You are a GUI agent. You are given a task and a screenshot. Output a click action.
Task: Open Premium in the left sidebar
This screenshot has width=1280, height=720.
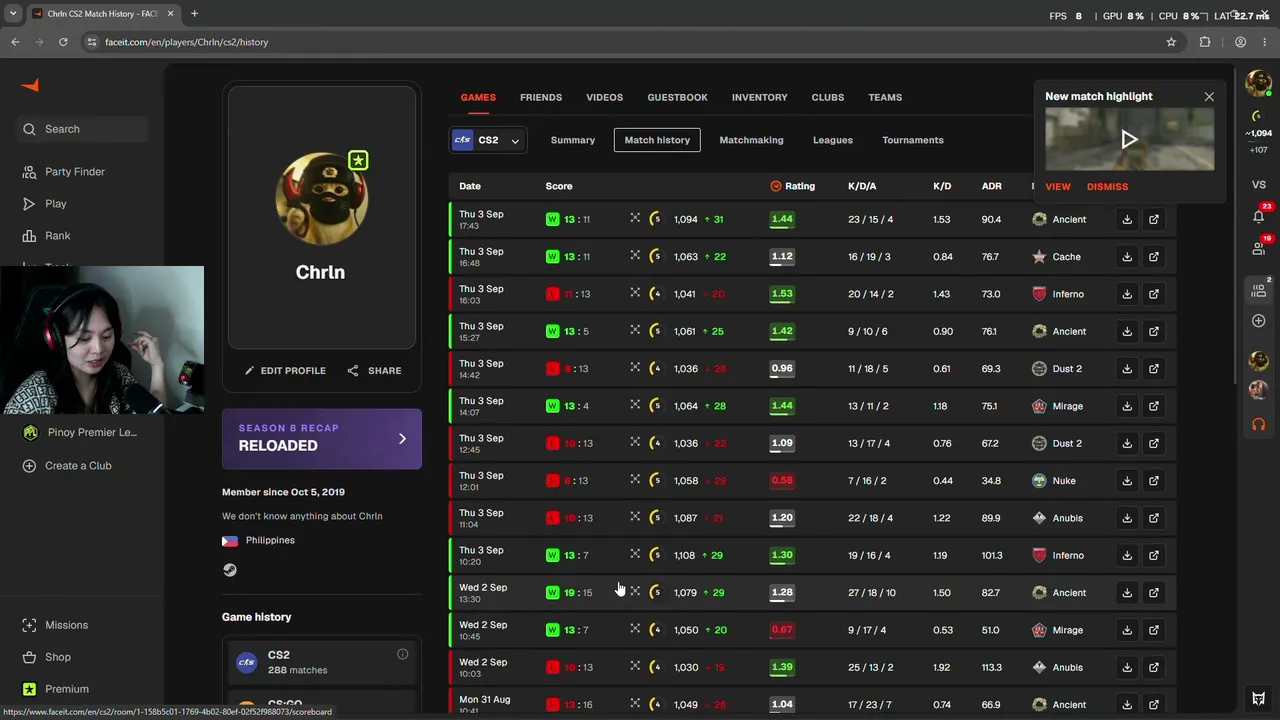(x=67, y=689)
